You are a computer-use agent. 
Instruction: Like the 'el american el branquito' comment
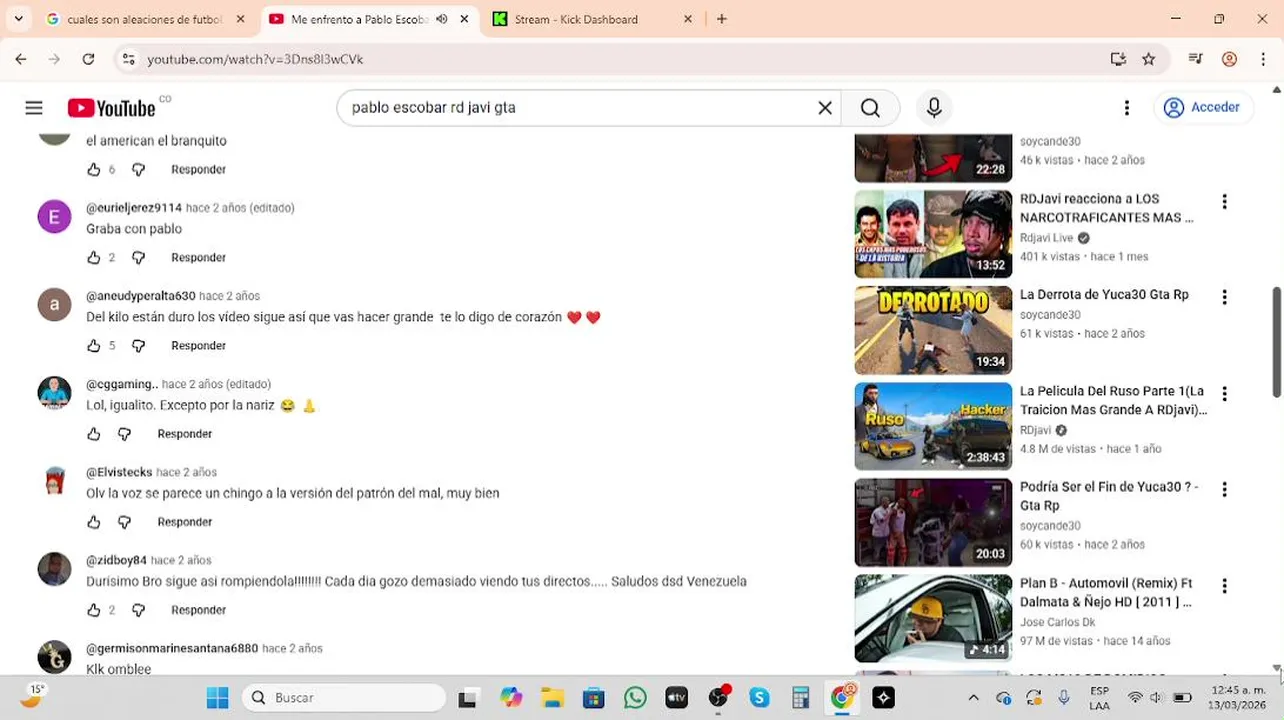(94, 170)
